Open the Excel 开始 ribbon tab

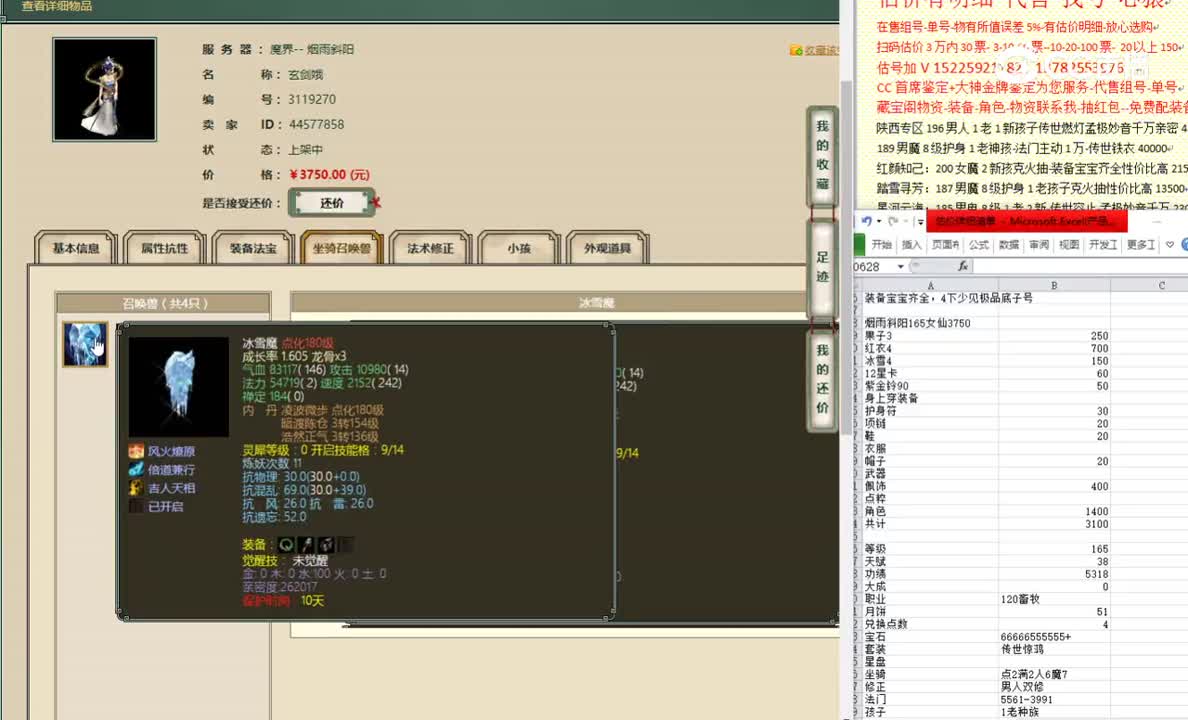point(881,245)
